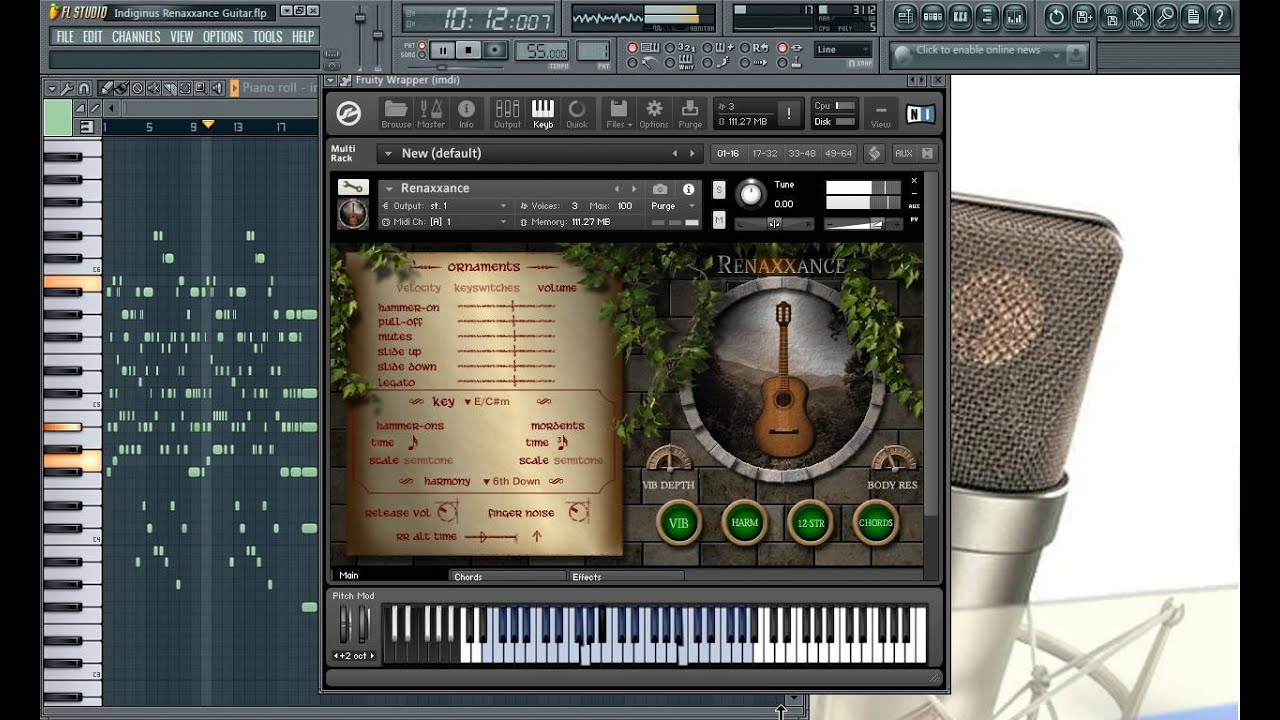Click the FL Studio undo history icon
Screen dimensions: 1280x720
[x=1056, y=16]
